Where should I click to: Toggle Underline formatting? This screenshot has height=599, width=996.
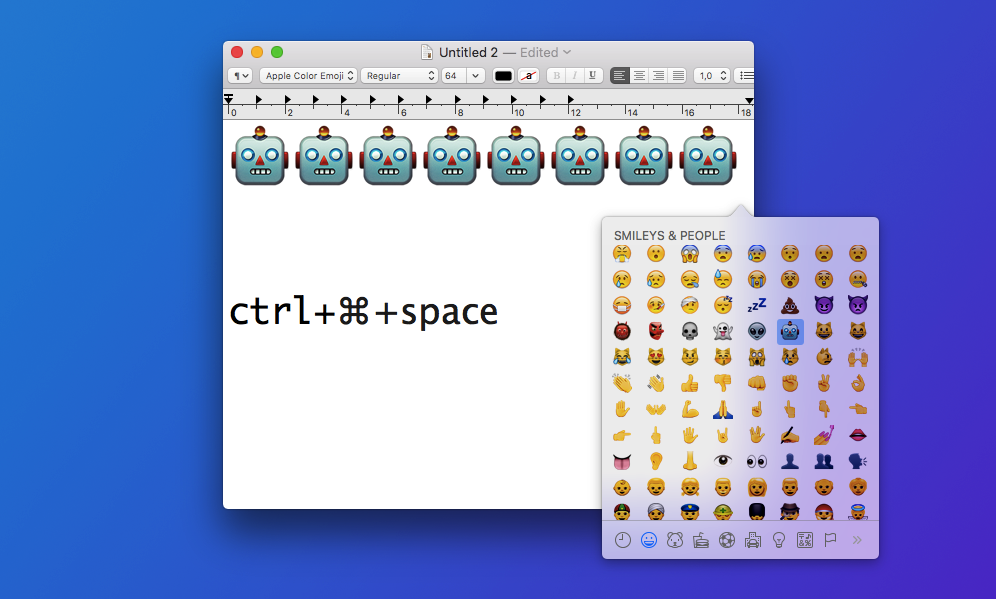tap(593, 76)
